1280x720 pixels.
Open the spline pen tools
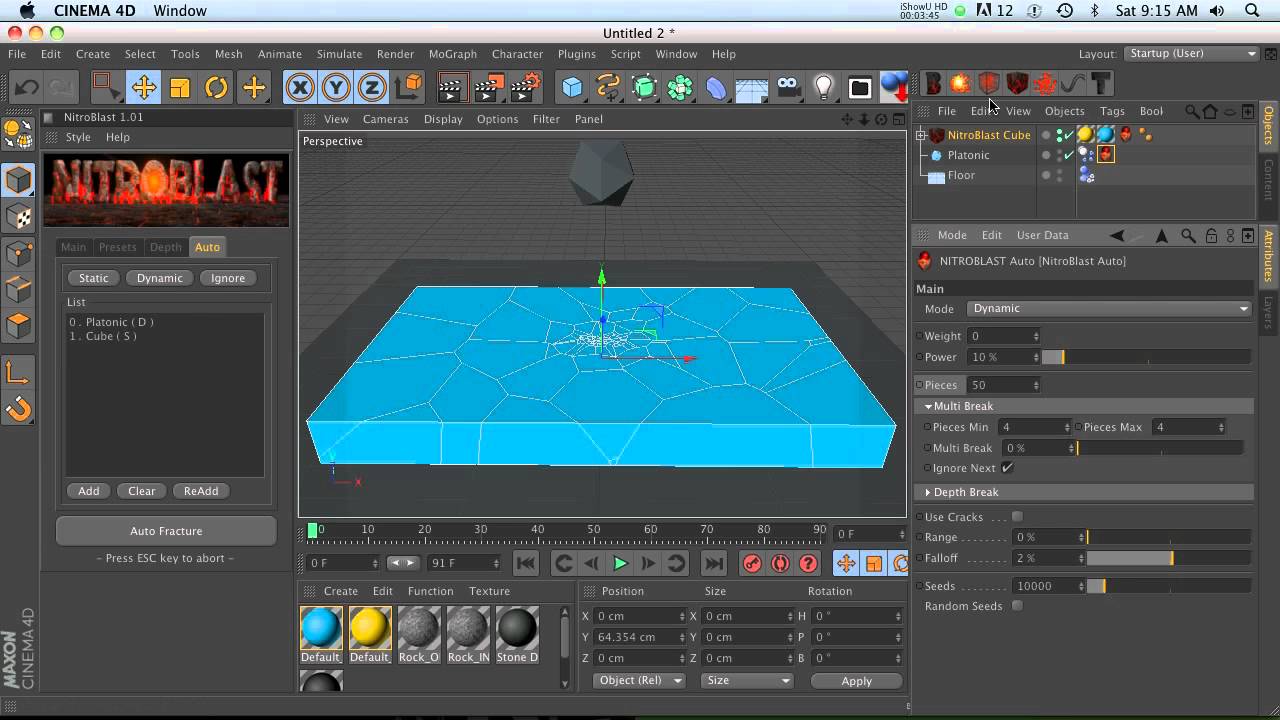(608, 87)
